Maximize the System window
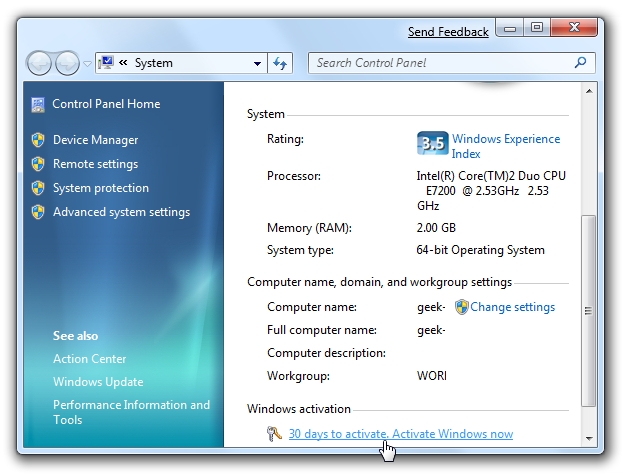This screenshot has width=623, height=476. coord(537,28)
